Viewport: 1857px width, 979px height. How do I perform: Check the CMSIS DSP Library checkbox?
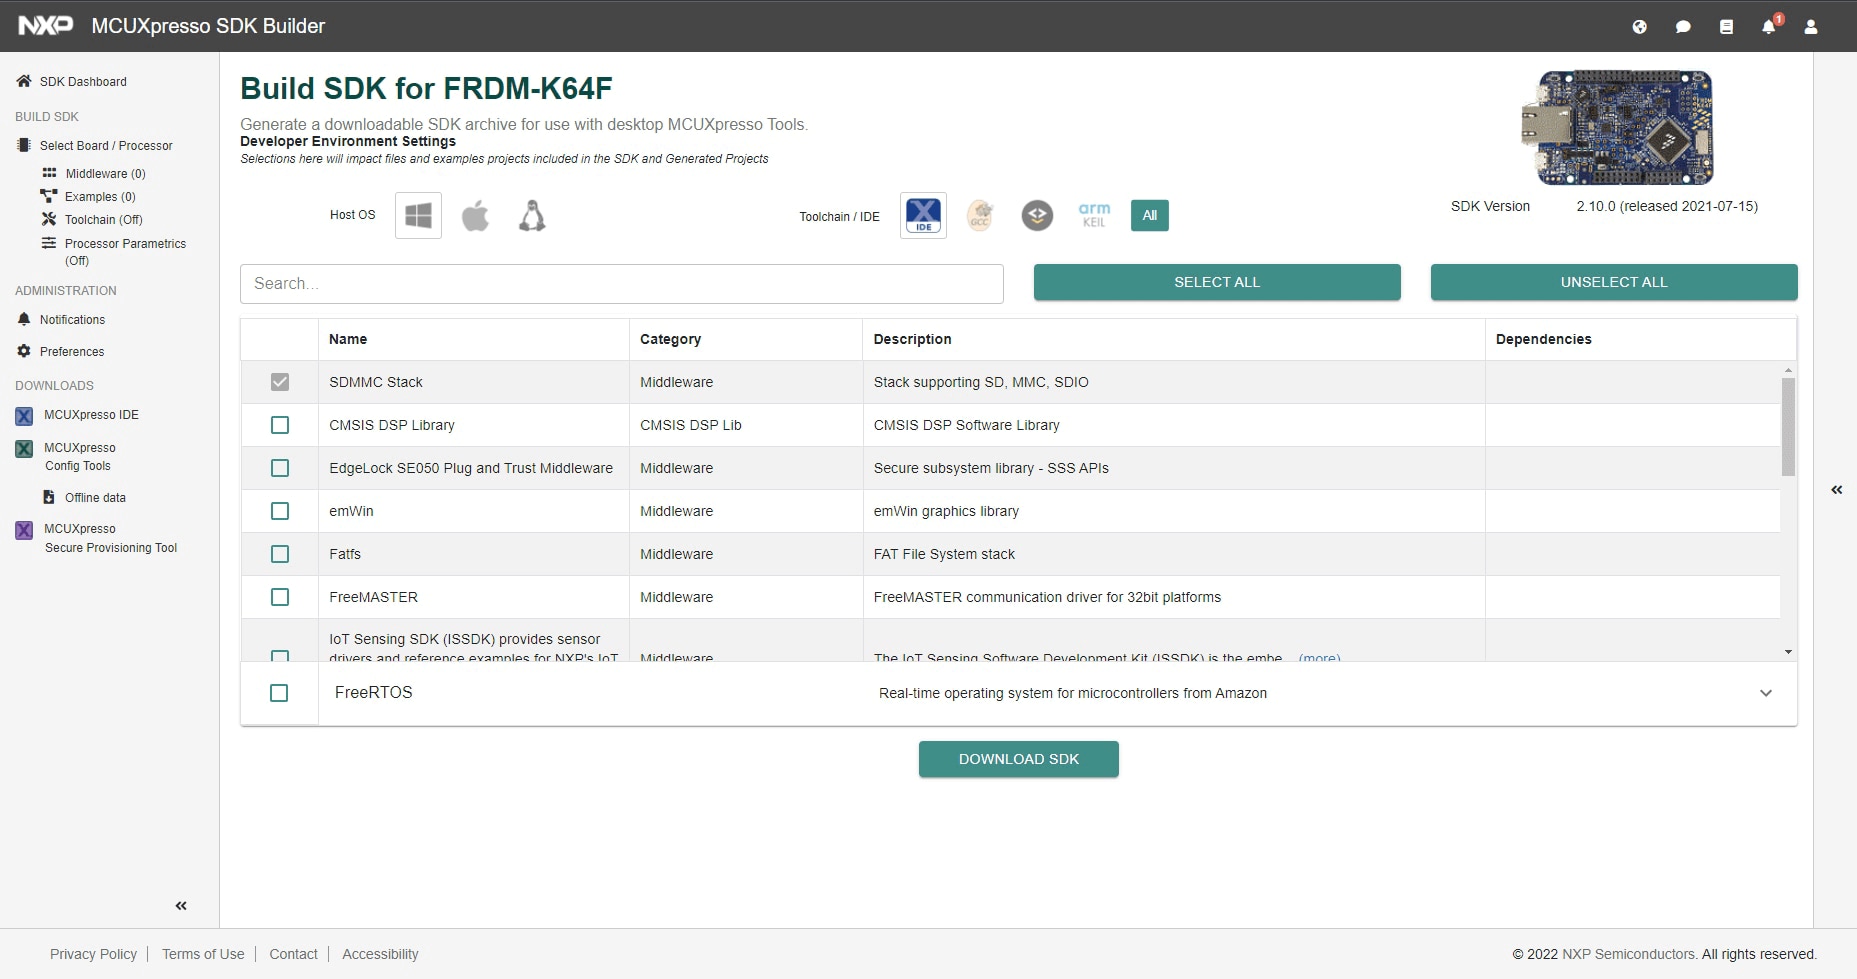tap(280, 425)
